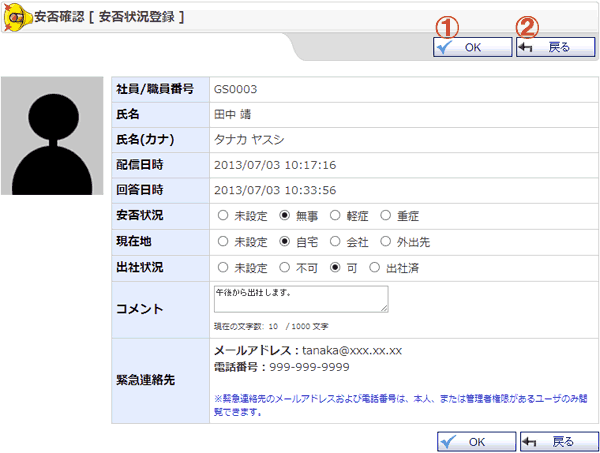Click the 回答日時 row label
600x453 pixels.
click(x=140, y=190)
